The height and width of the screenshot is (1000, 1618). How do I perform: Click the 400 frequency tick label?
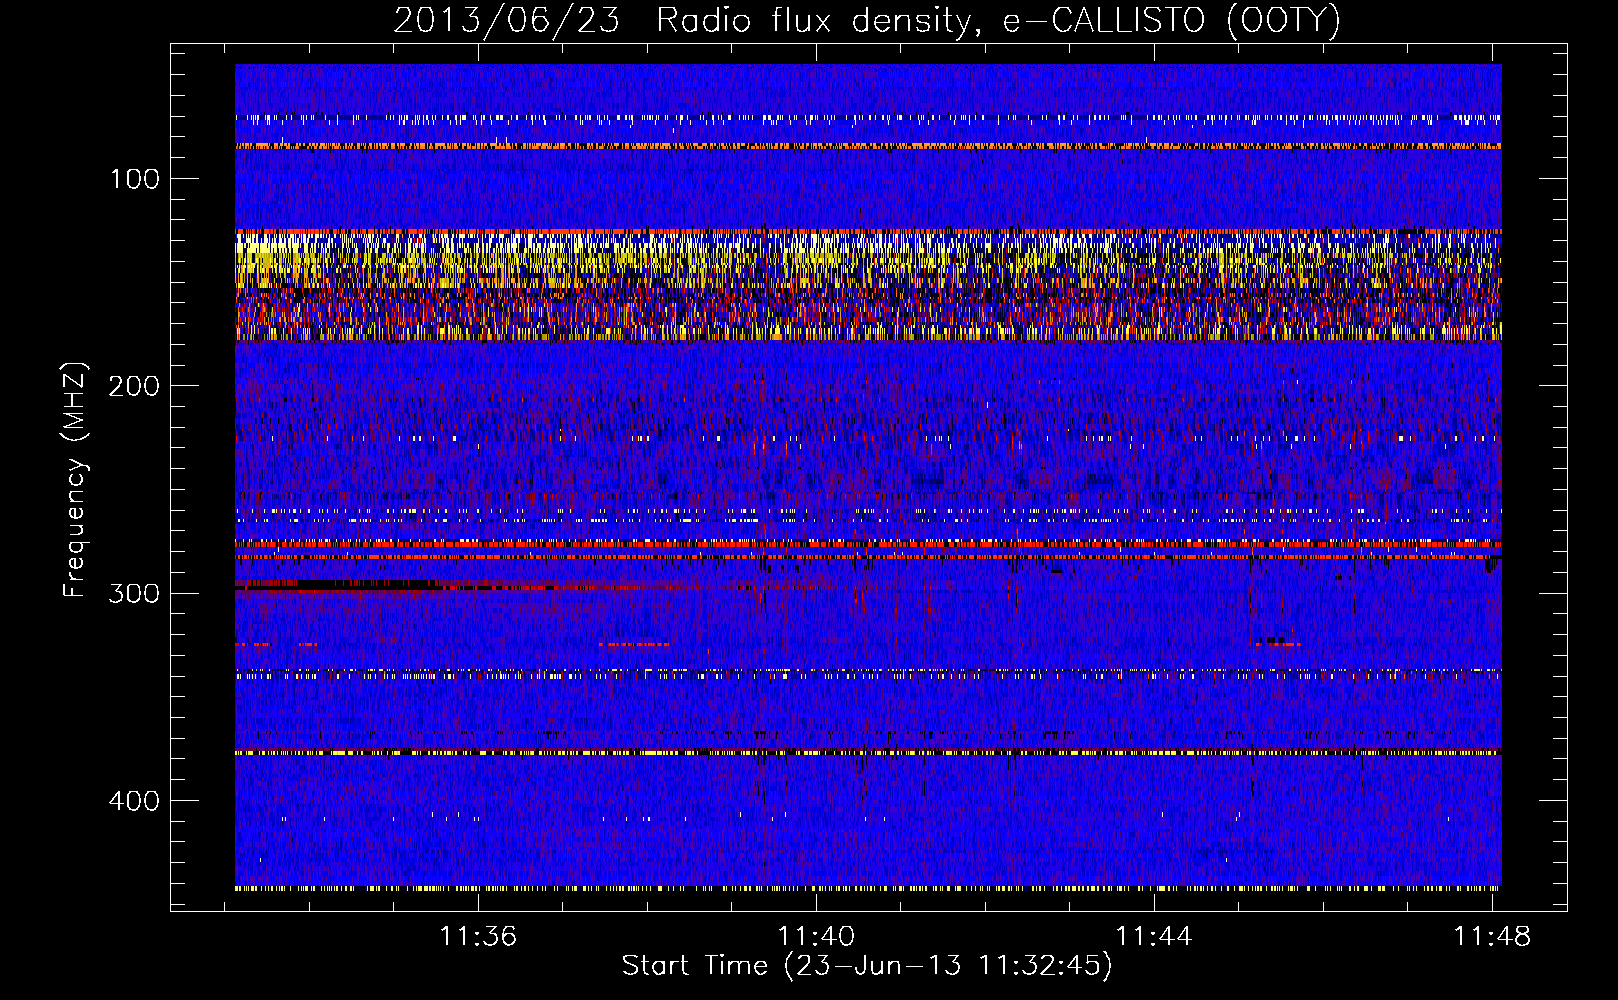point(135,801)
